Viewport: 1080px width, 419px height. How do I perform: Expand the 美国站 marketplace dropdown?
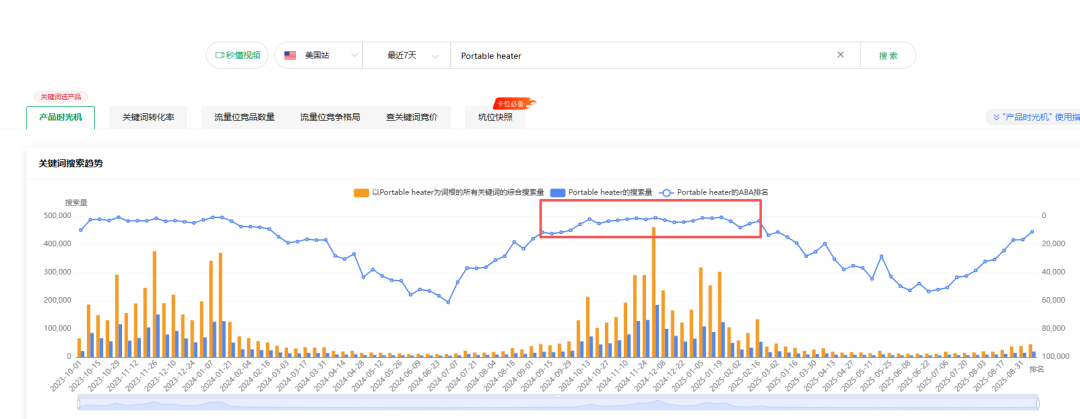coord(319,55)
